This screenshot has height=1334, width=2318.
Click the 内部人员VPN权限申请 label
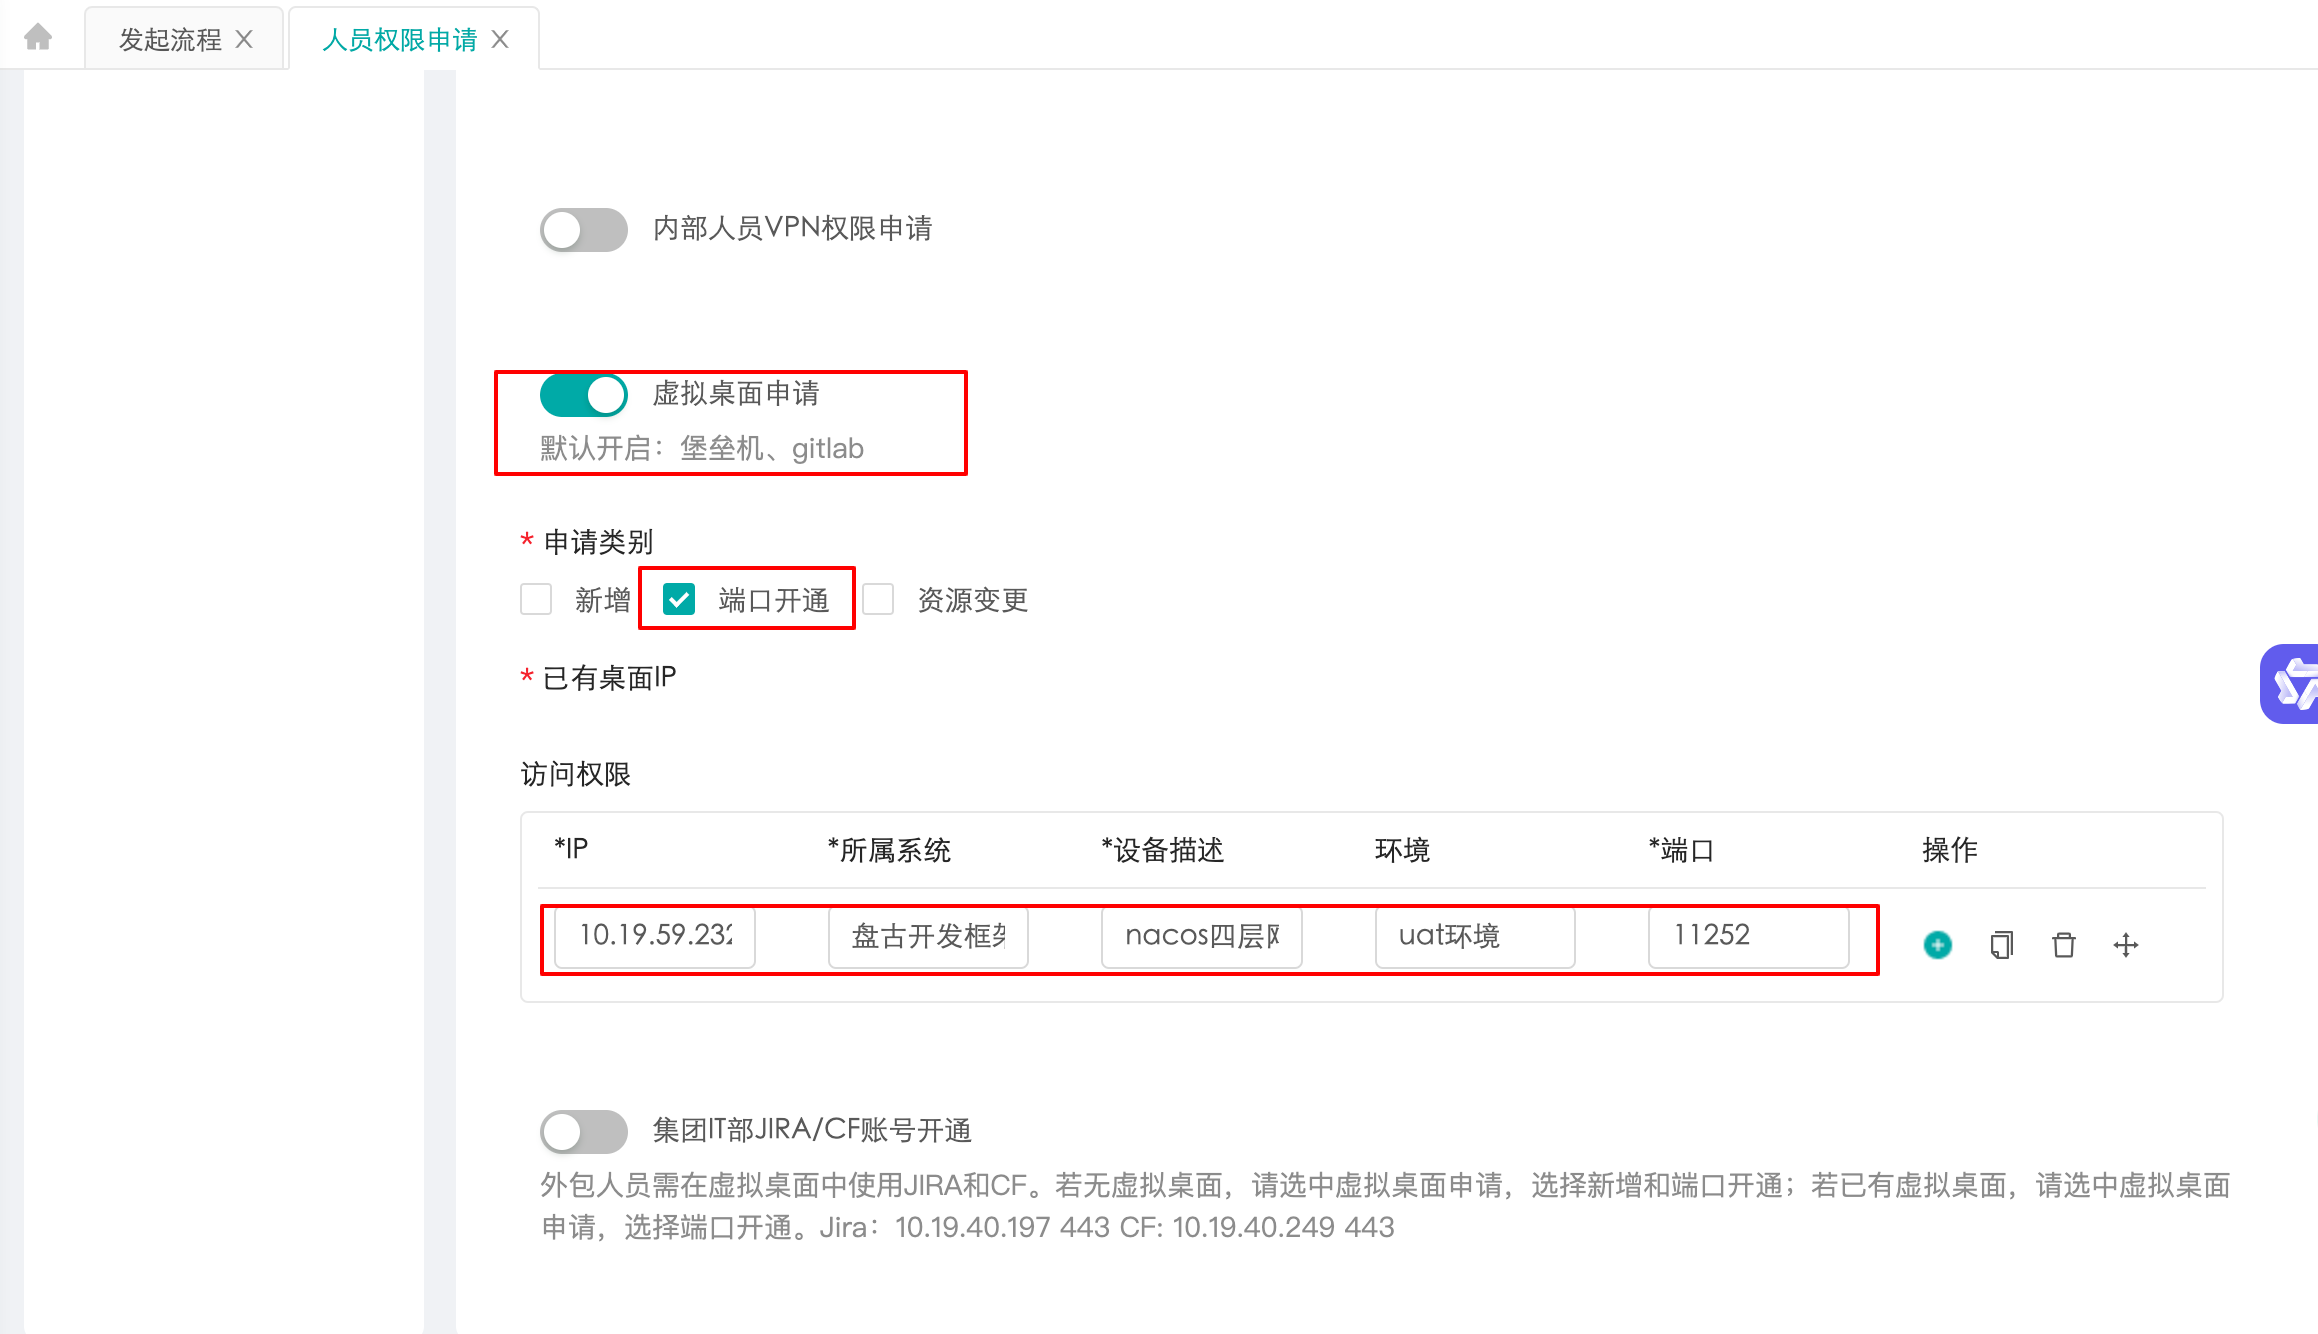tap(792, 229)
